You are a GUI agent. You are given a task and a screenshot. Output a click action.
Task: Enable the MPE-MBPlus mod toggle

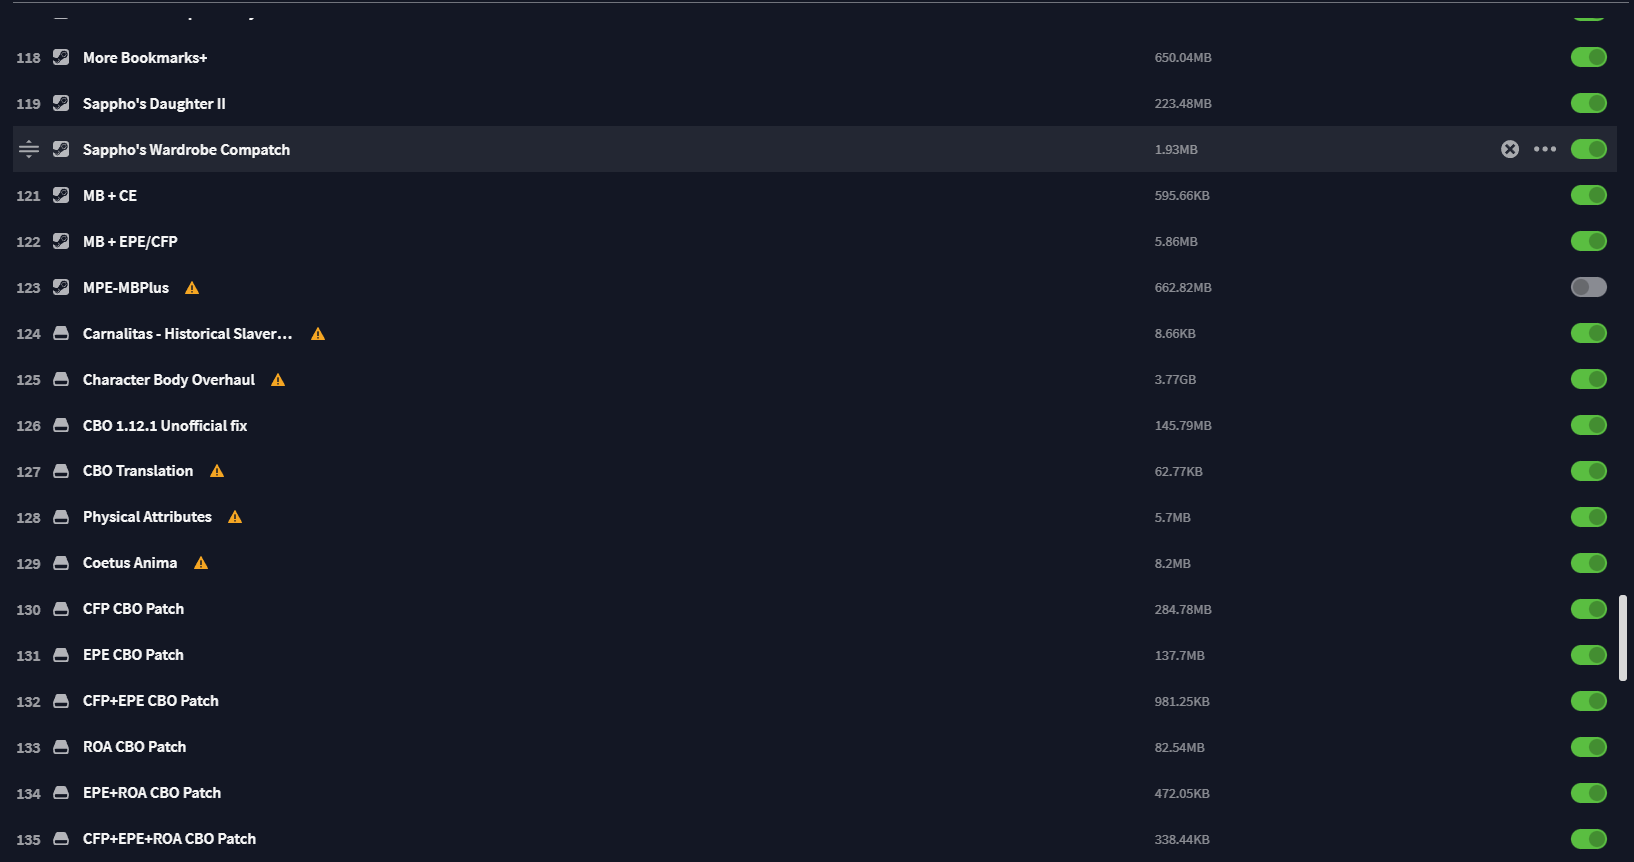[x=1588, y=287]
